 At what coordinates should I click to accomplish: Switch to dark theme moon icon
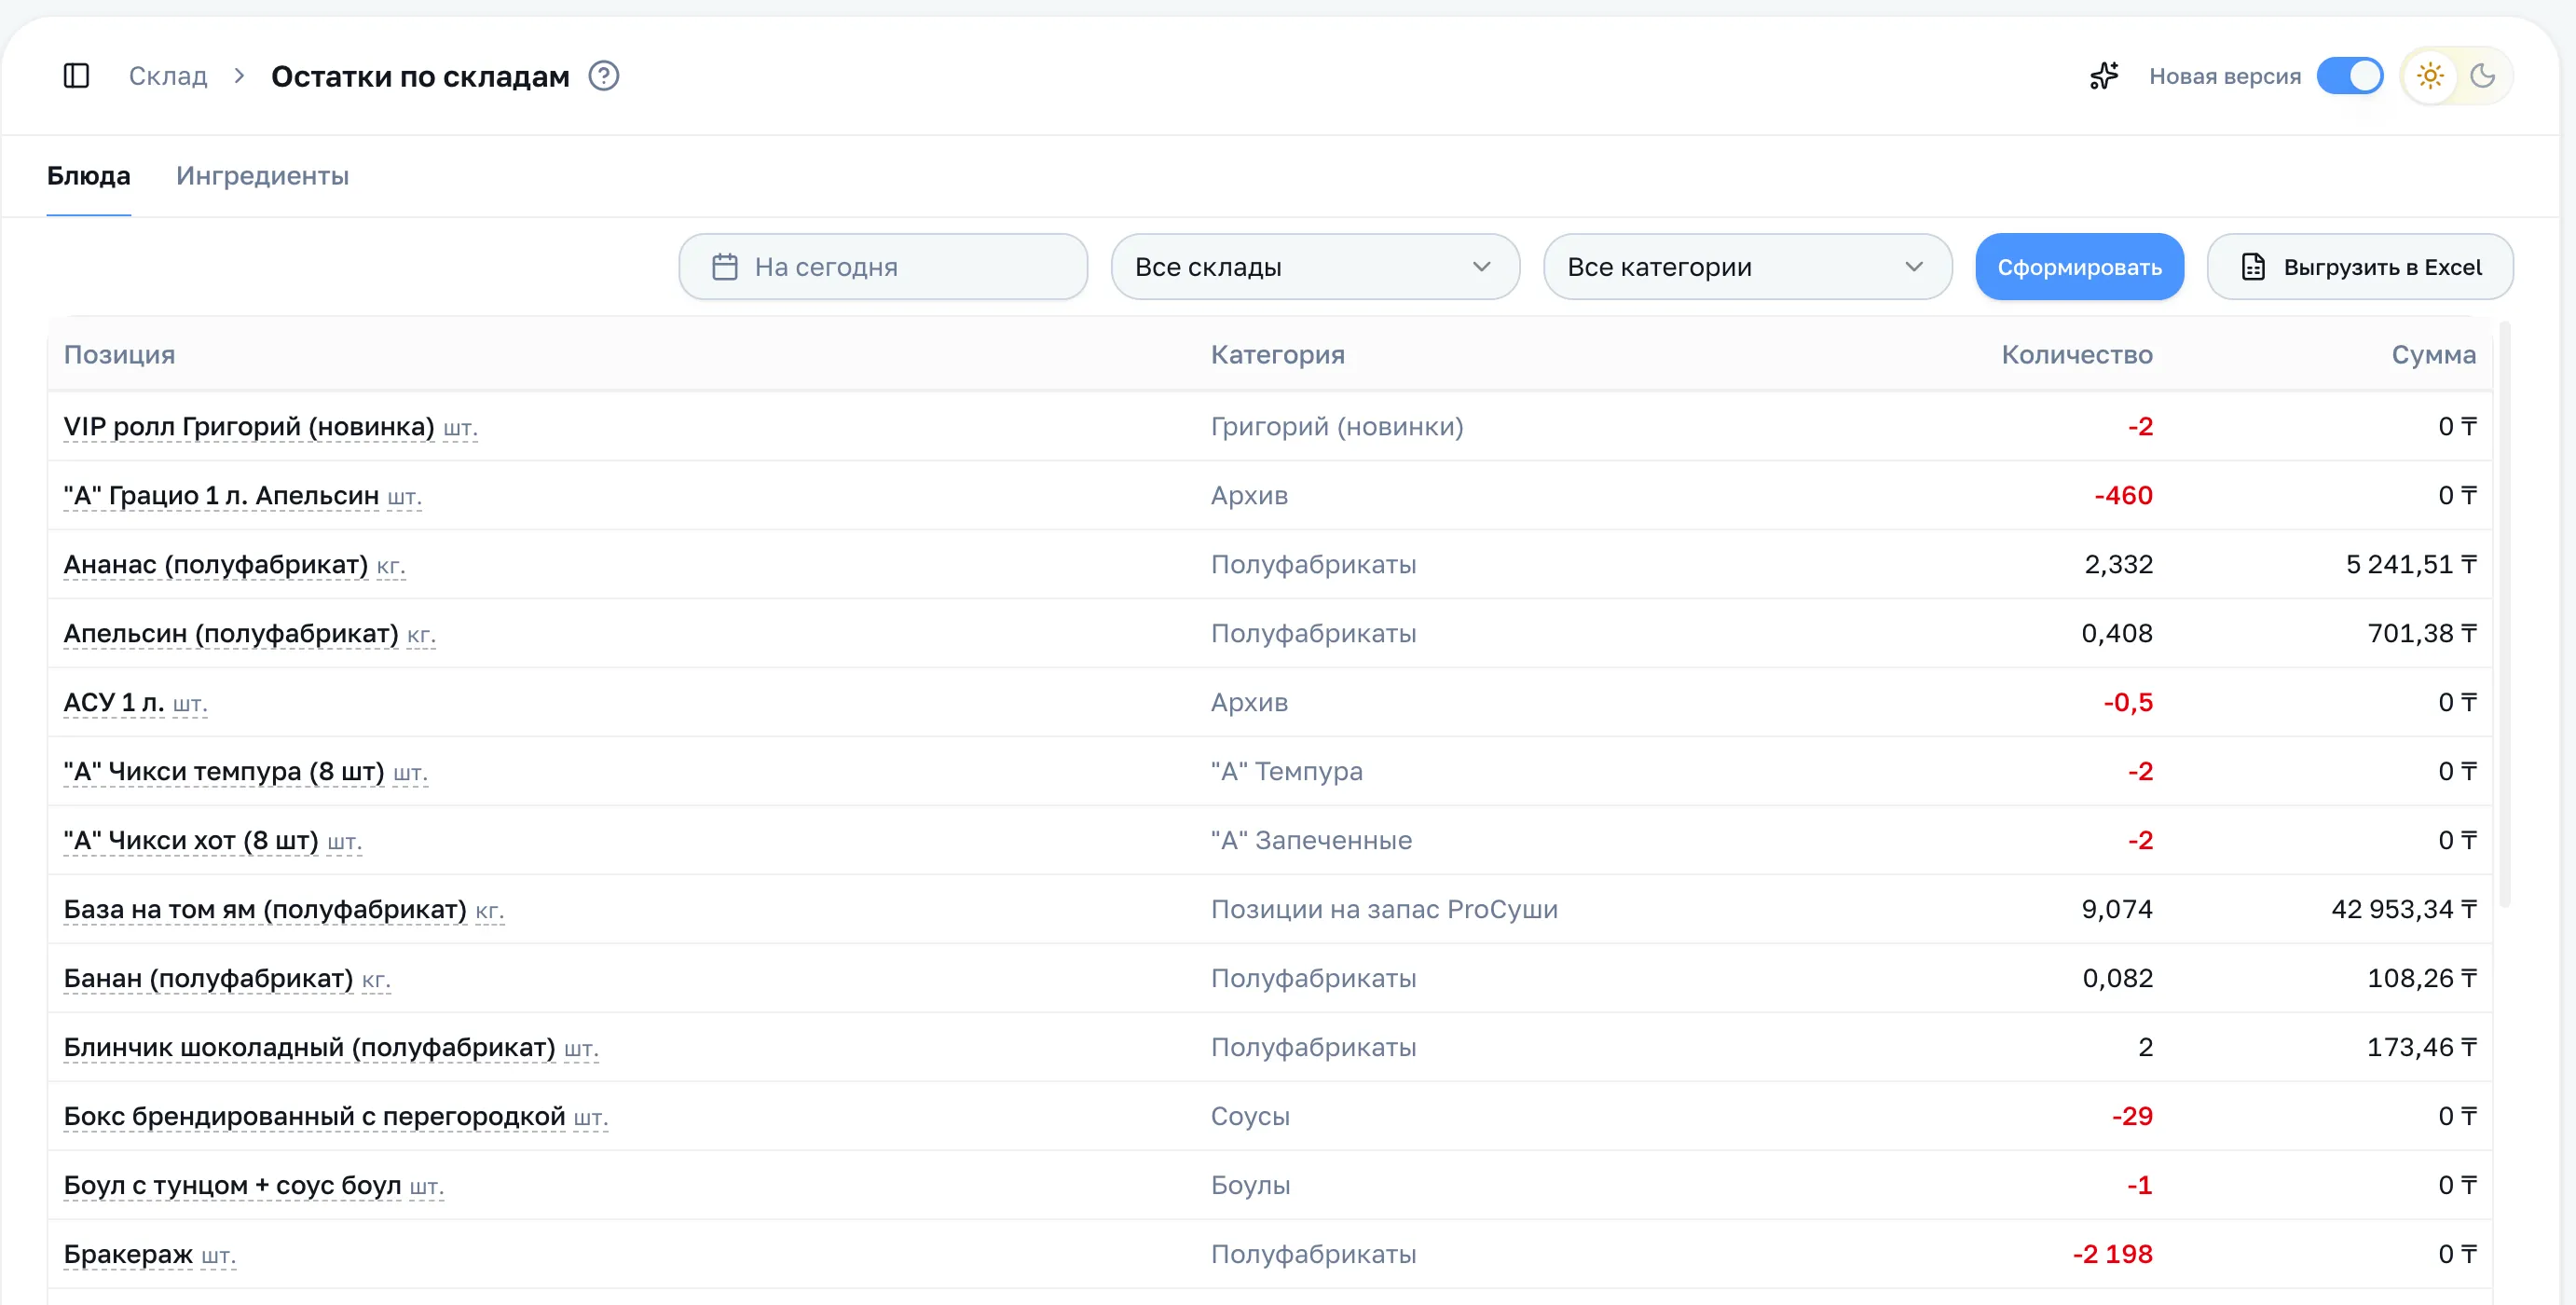click(x=2483, y=76)
